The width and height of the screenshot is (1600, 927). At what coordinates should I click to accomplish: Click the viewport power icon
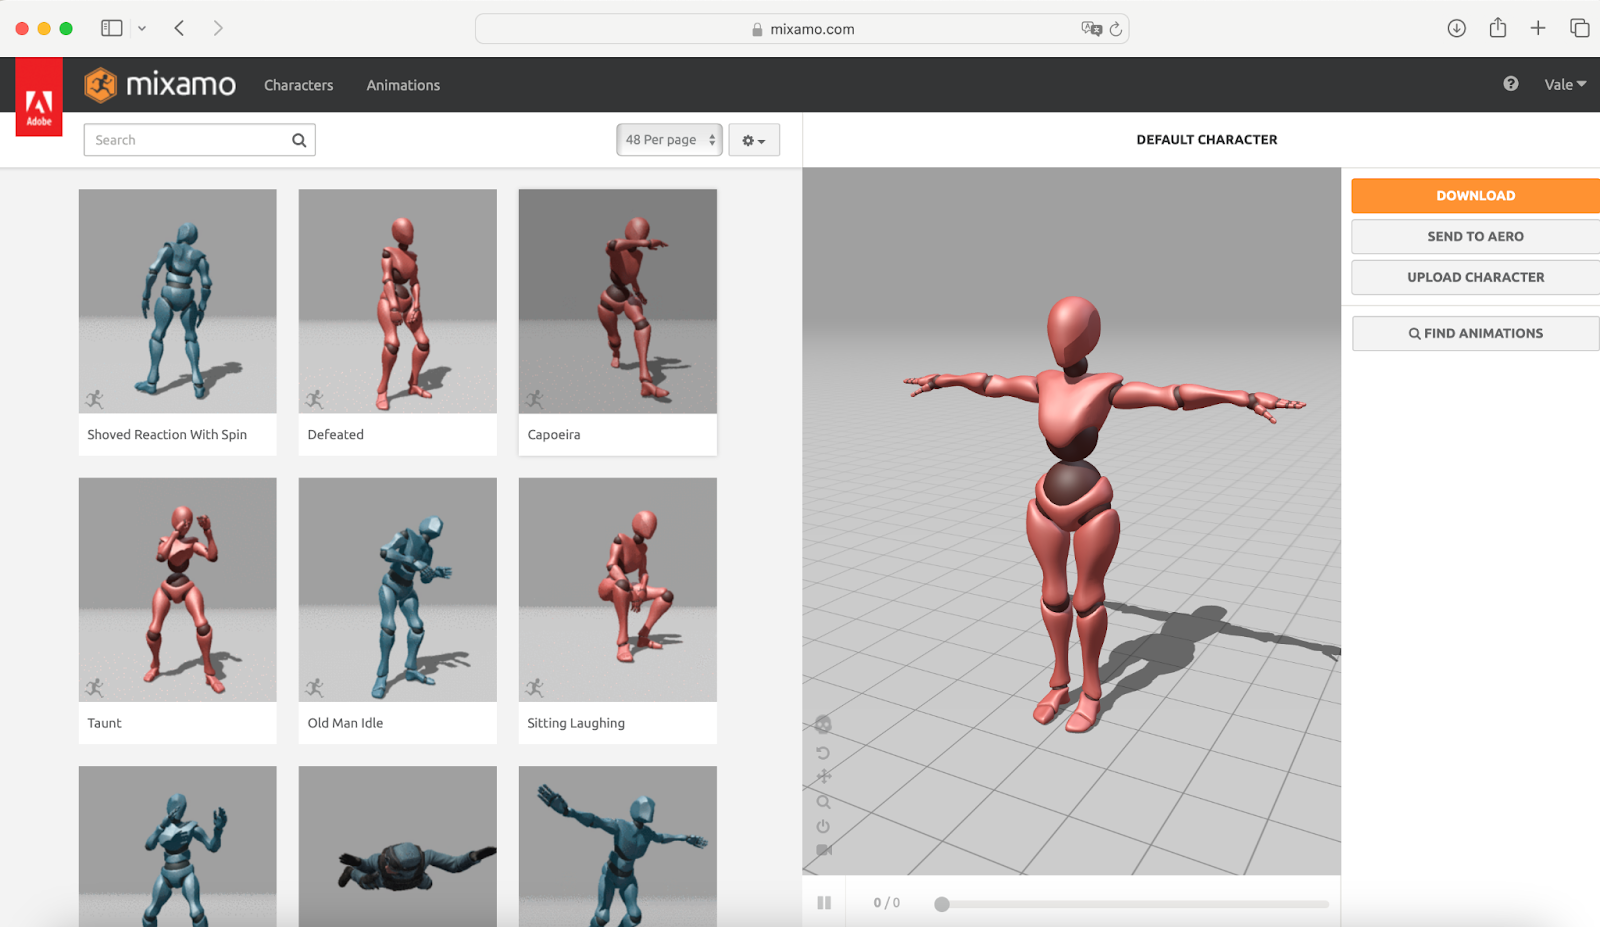point(823,826)
